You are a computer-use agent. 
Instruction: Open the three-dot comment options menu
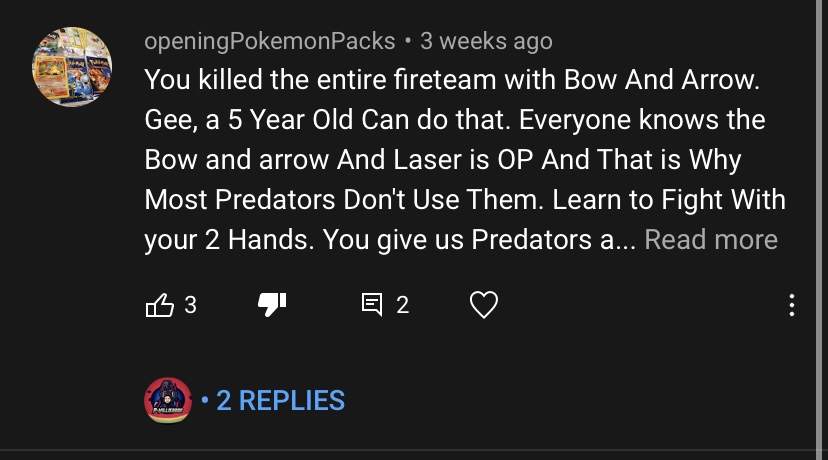[x=792, y=305]
